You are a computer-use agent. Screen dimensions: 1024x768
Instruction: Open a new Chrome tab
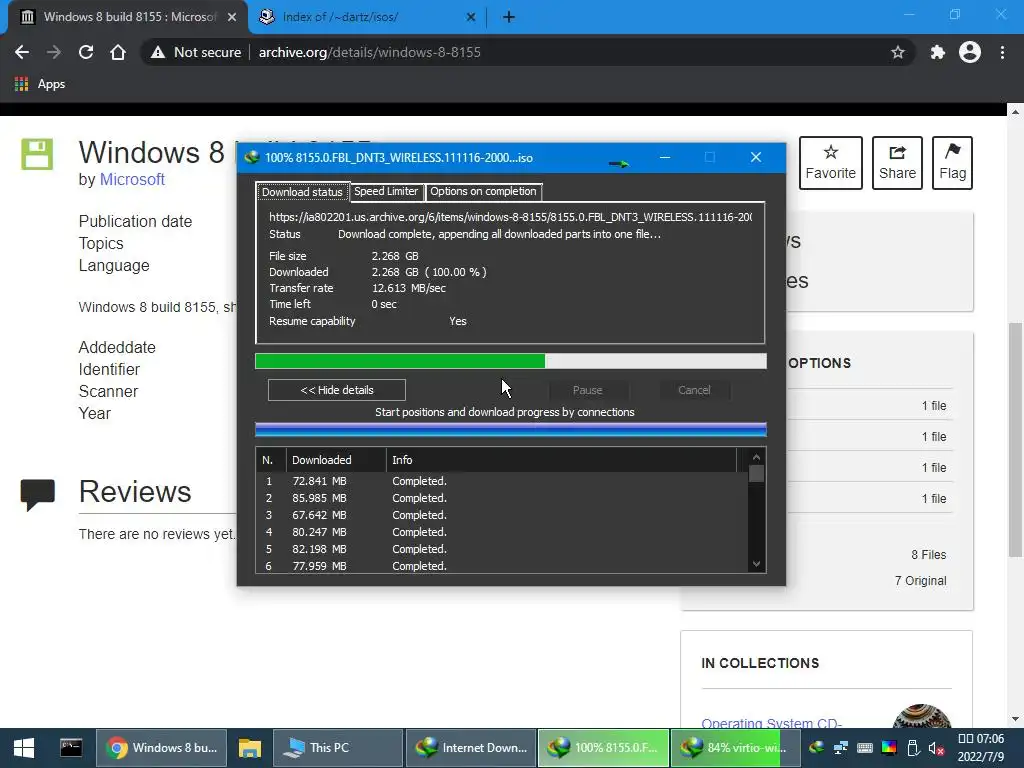509,17
